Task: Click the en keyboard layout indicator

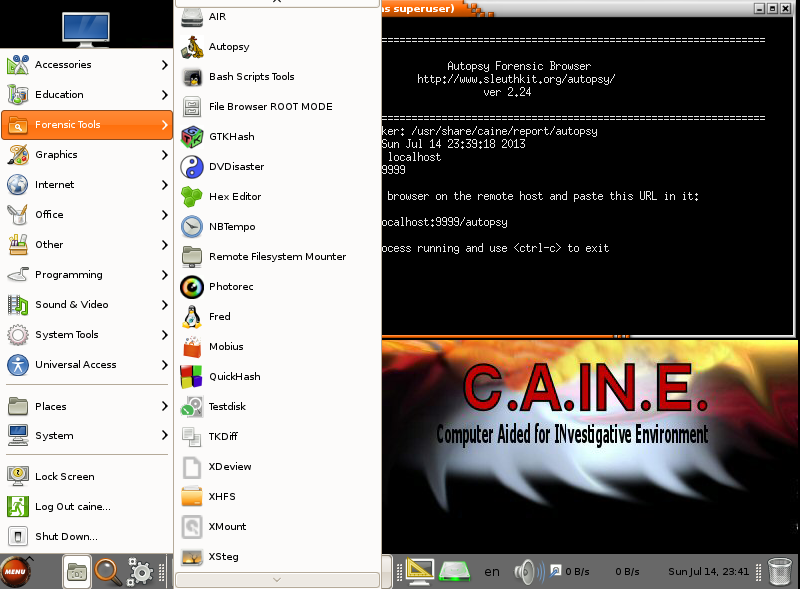Action: point(492,572)
